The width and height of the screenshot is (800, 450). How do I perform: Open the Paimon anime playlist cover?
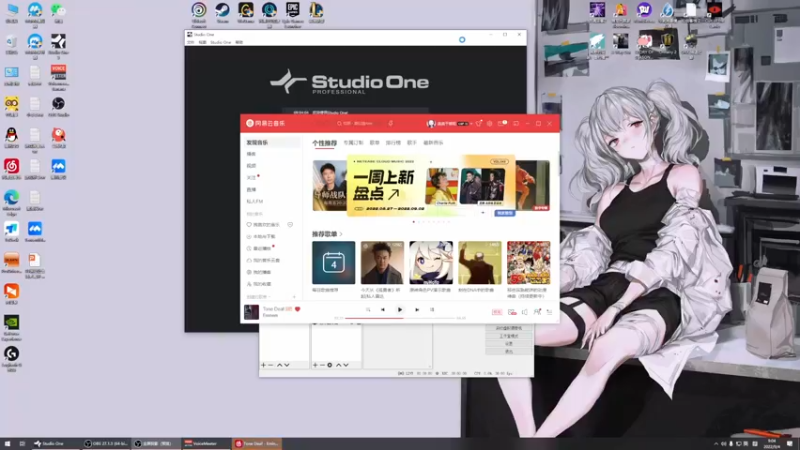(x=431, y=263)
